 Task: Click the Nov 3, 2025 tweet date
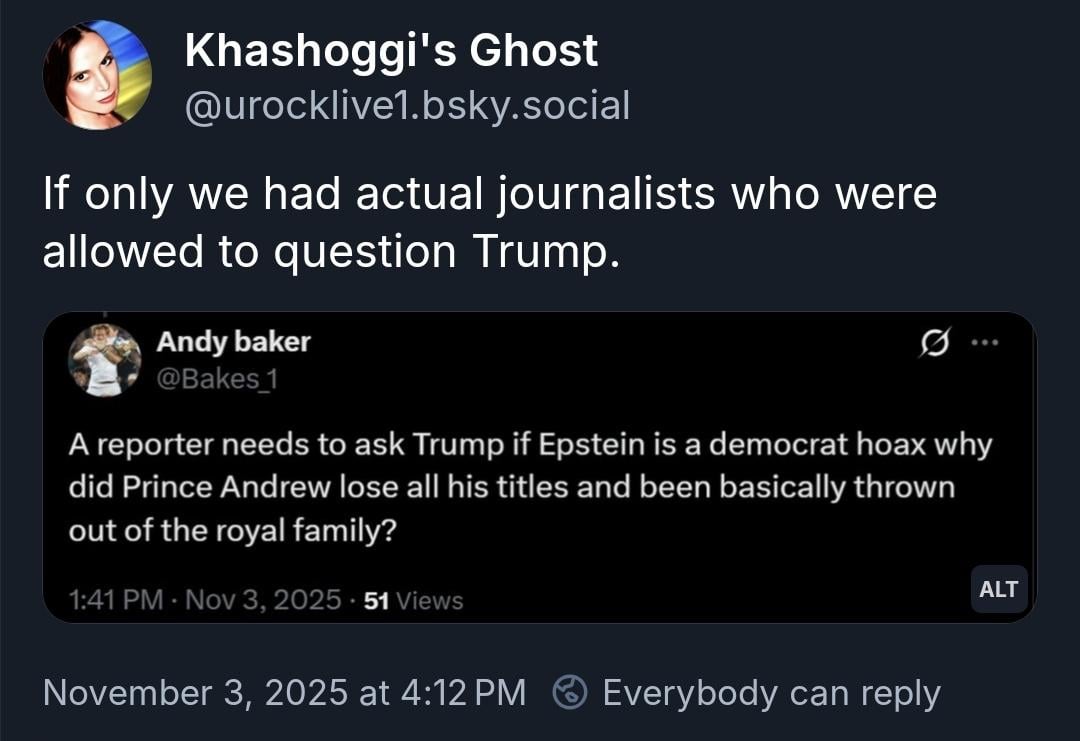(264, 600)
